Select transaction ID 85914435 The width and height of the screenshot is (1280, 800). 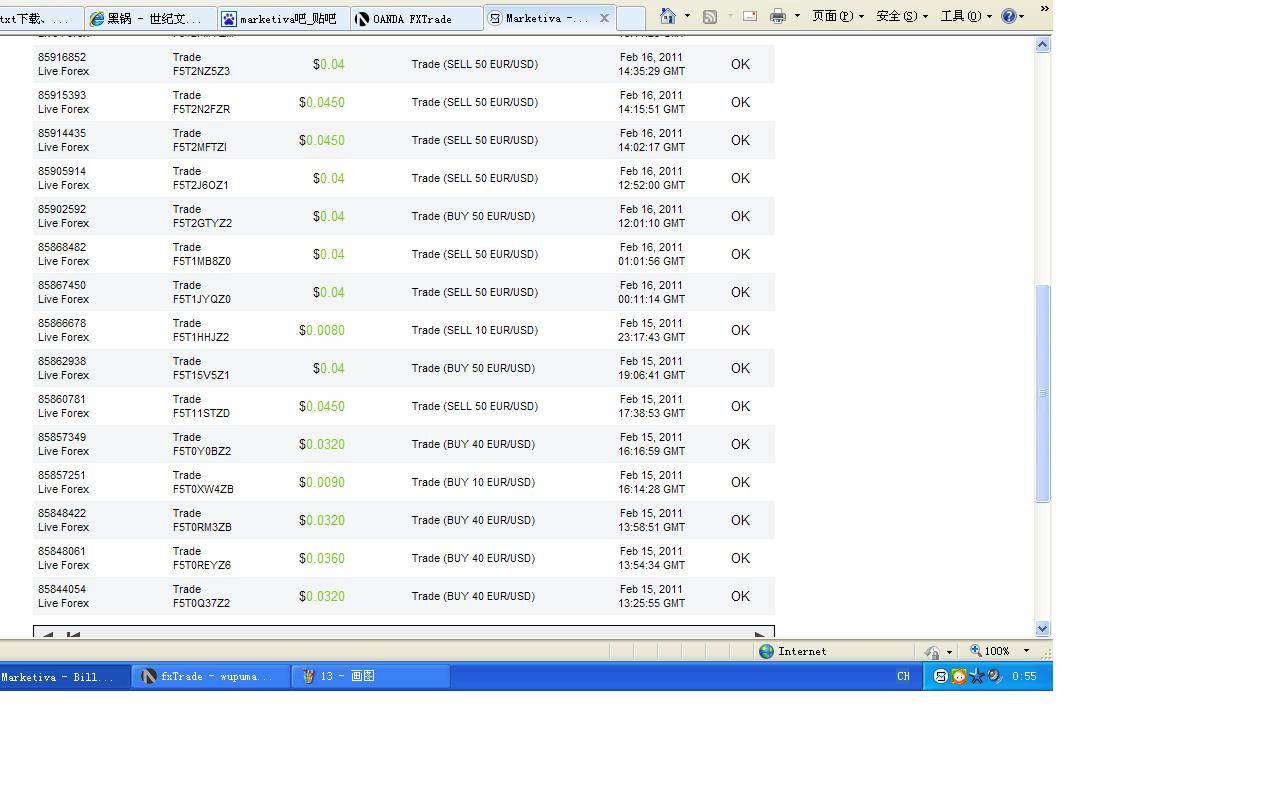(x=62, y=133)
